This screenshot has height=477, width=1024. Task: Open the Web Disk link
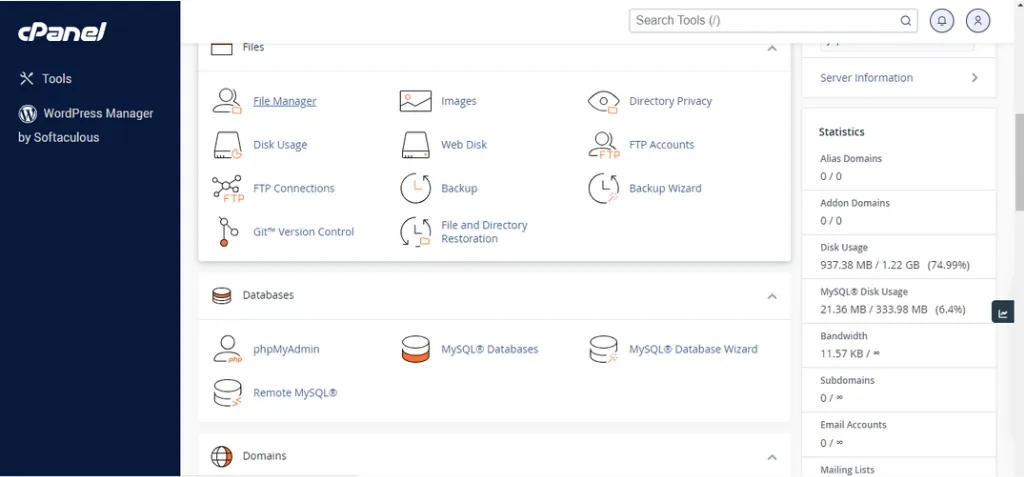(x=464, y=145)
